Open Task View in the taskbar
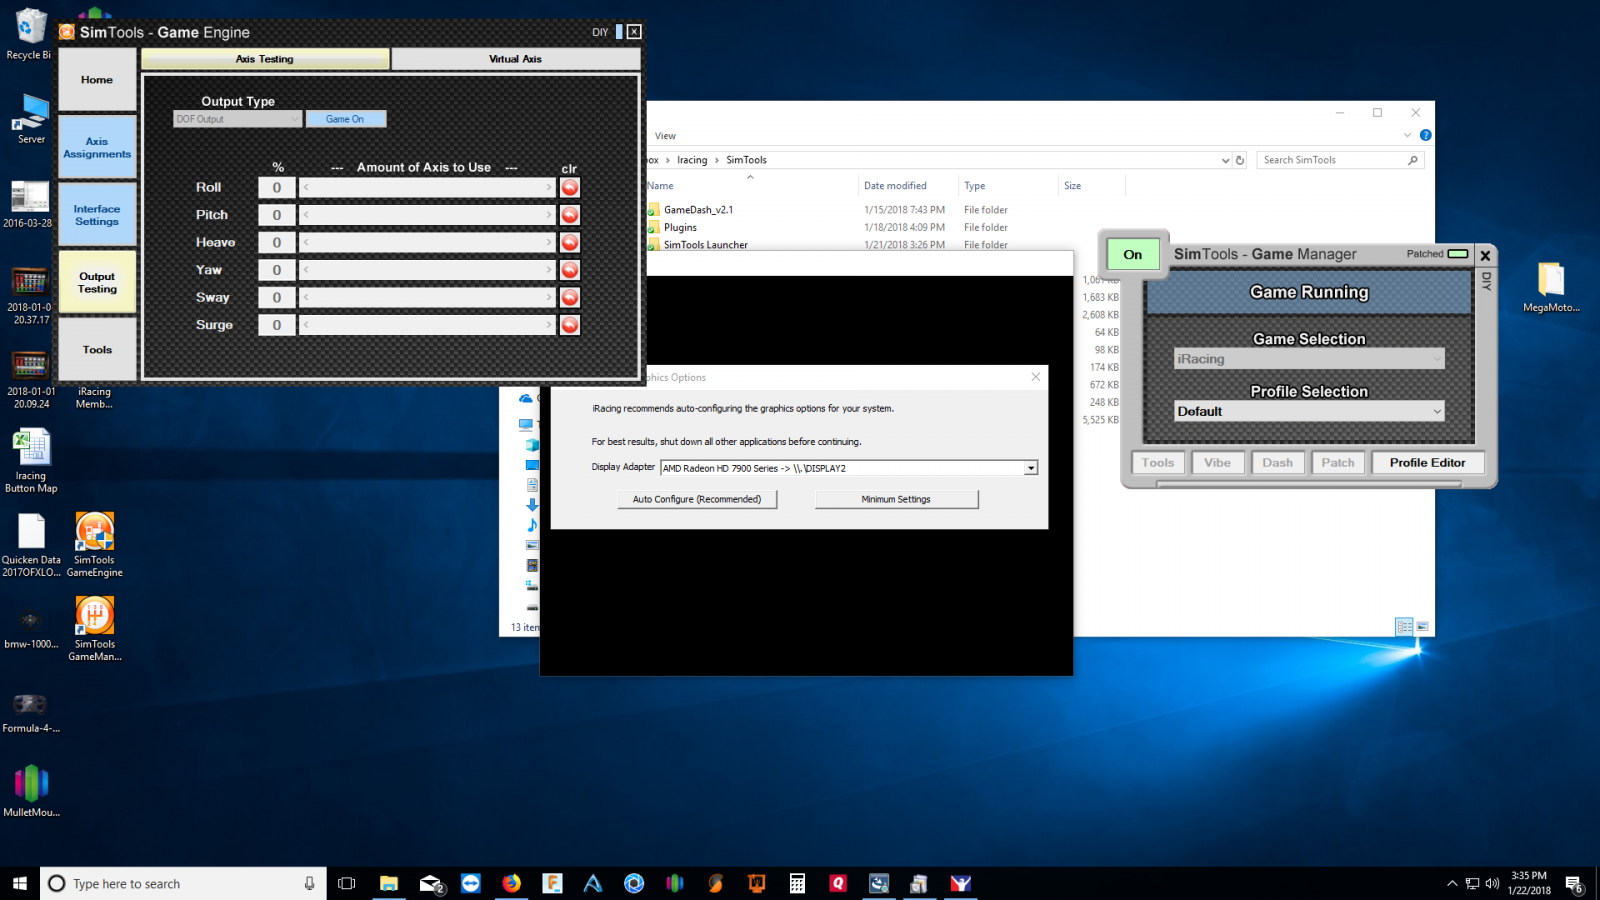The height and width of the screenshot is (900, 1600). coord(347,883)
